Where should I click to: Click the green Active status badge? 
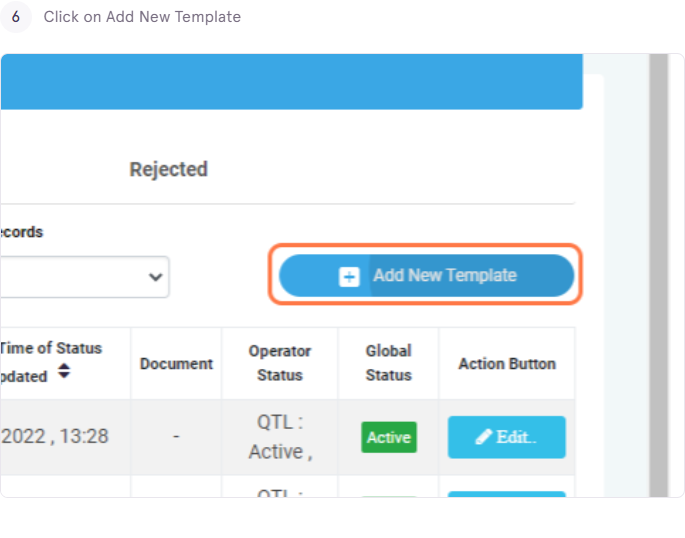coord(389,437)
